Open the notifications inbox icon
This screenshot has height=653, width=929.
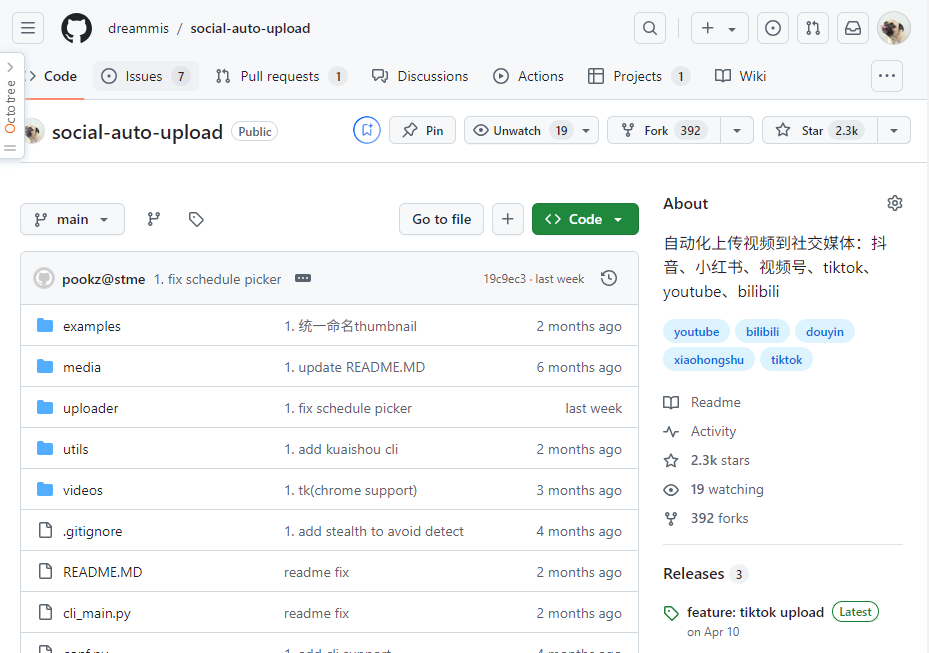[853, 28]
